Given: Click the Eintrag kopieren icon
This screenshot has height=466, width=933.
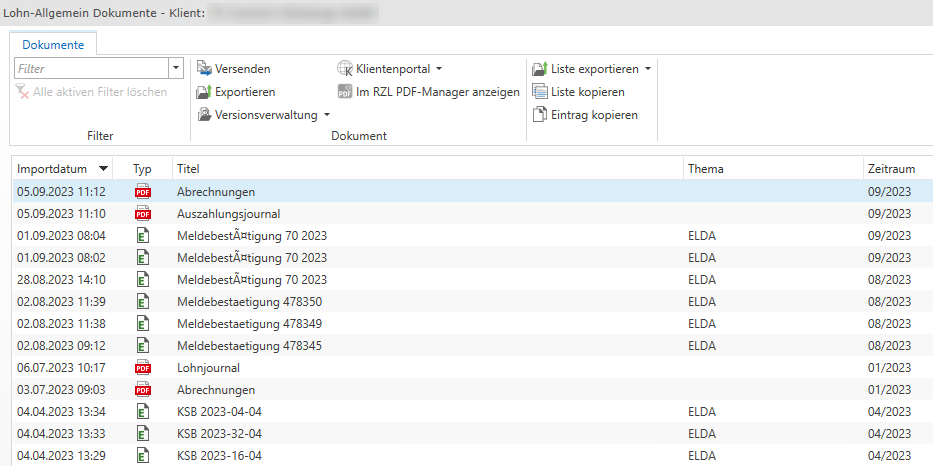Looking at the screenshot, I should tap(540, 115).
